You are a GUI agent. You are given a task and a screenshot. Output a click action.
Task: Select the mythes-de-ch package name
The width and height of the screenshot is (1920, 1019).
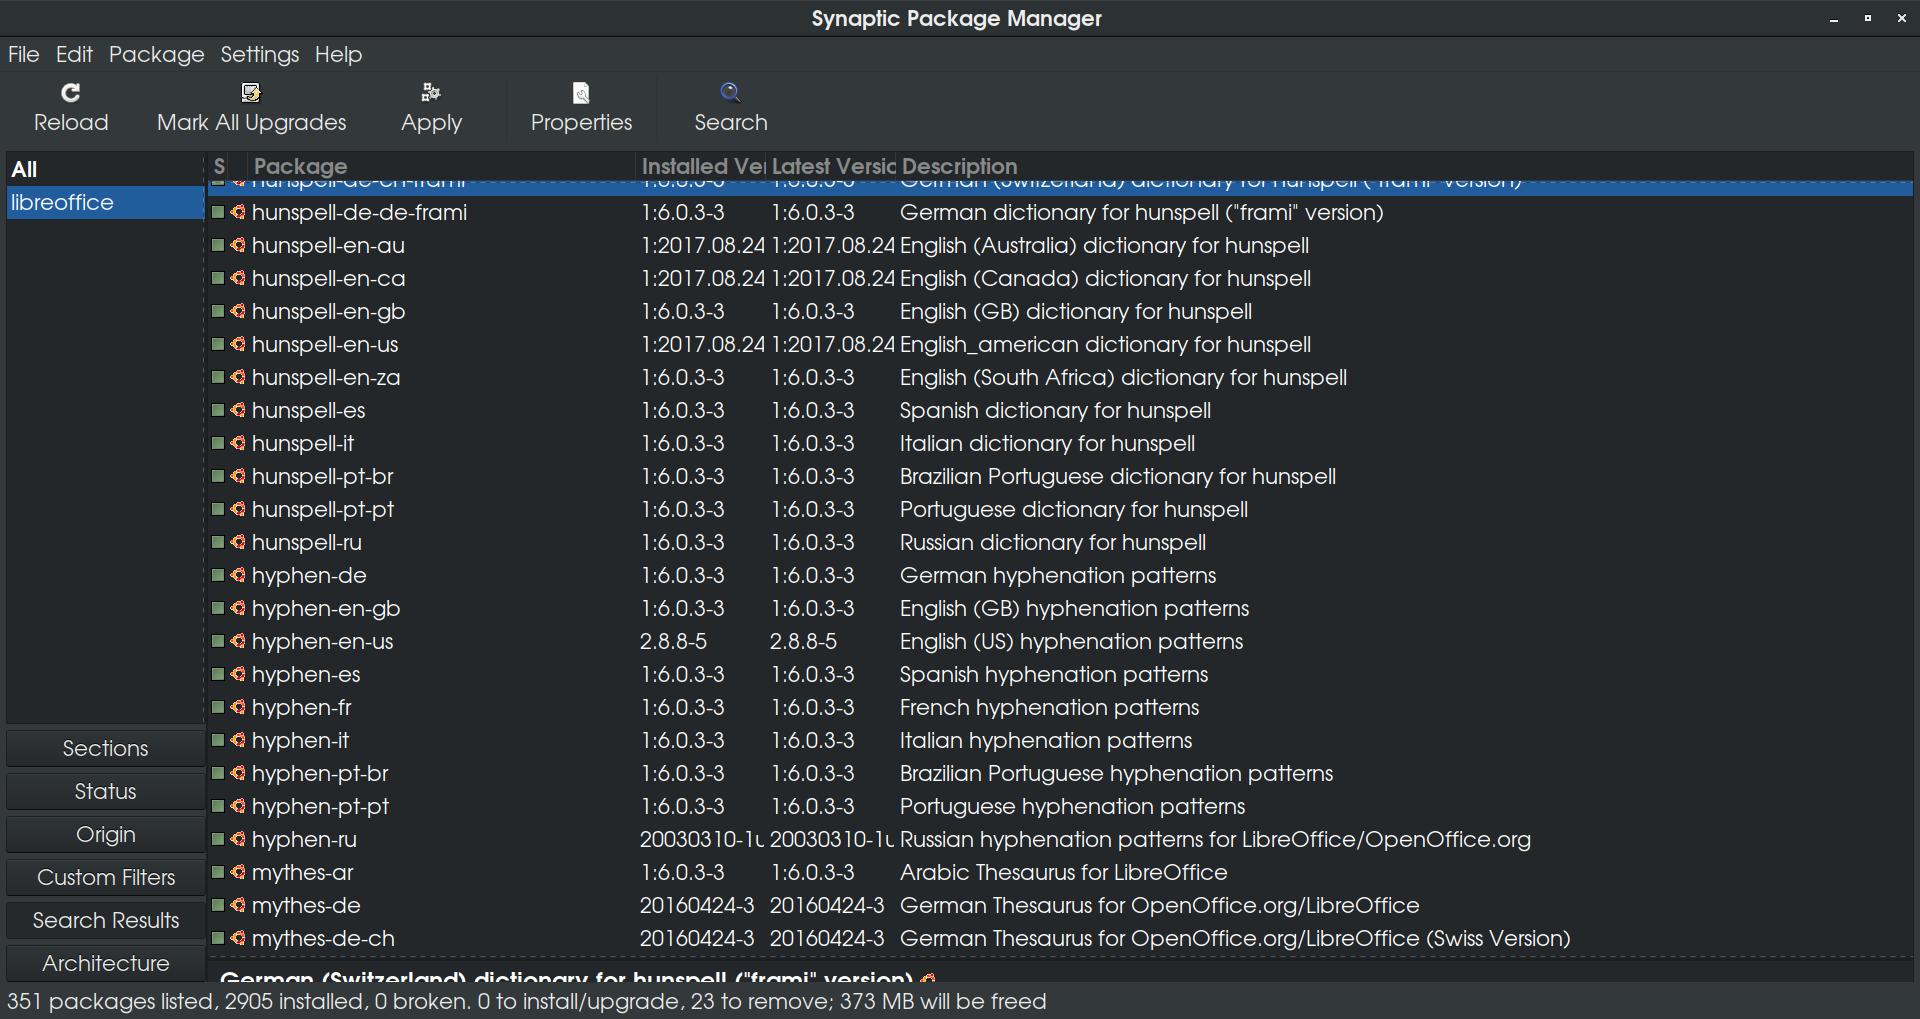coord(323,938)
